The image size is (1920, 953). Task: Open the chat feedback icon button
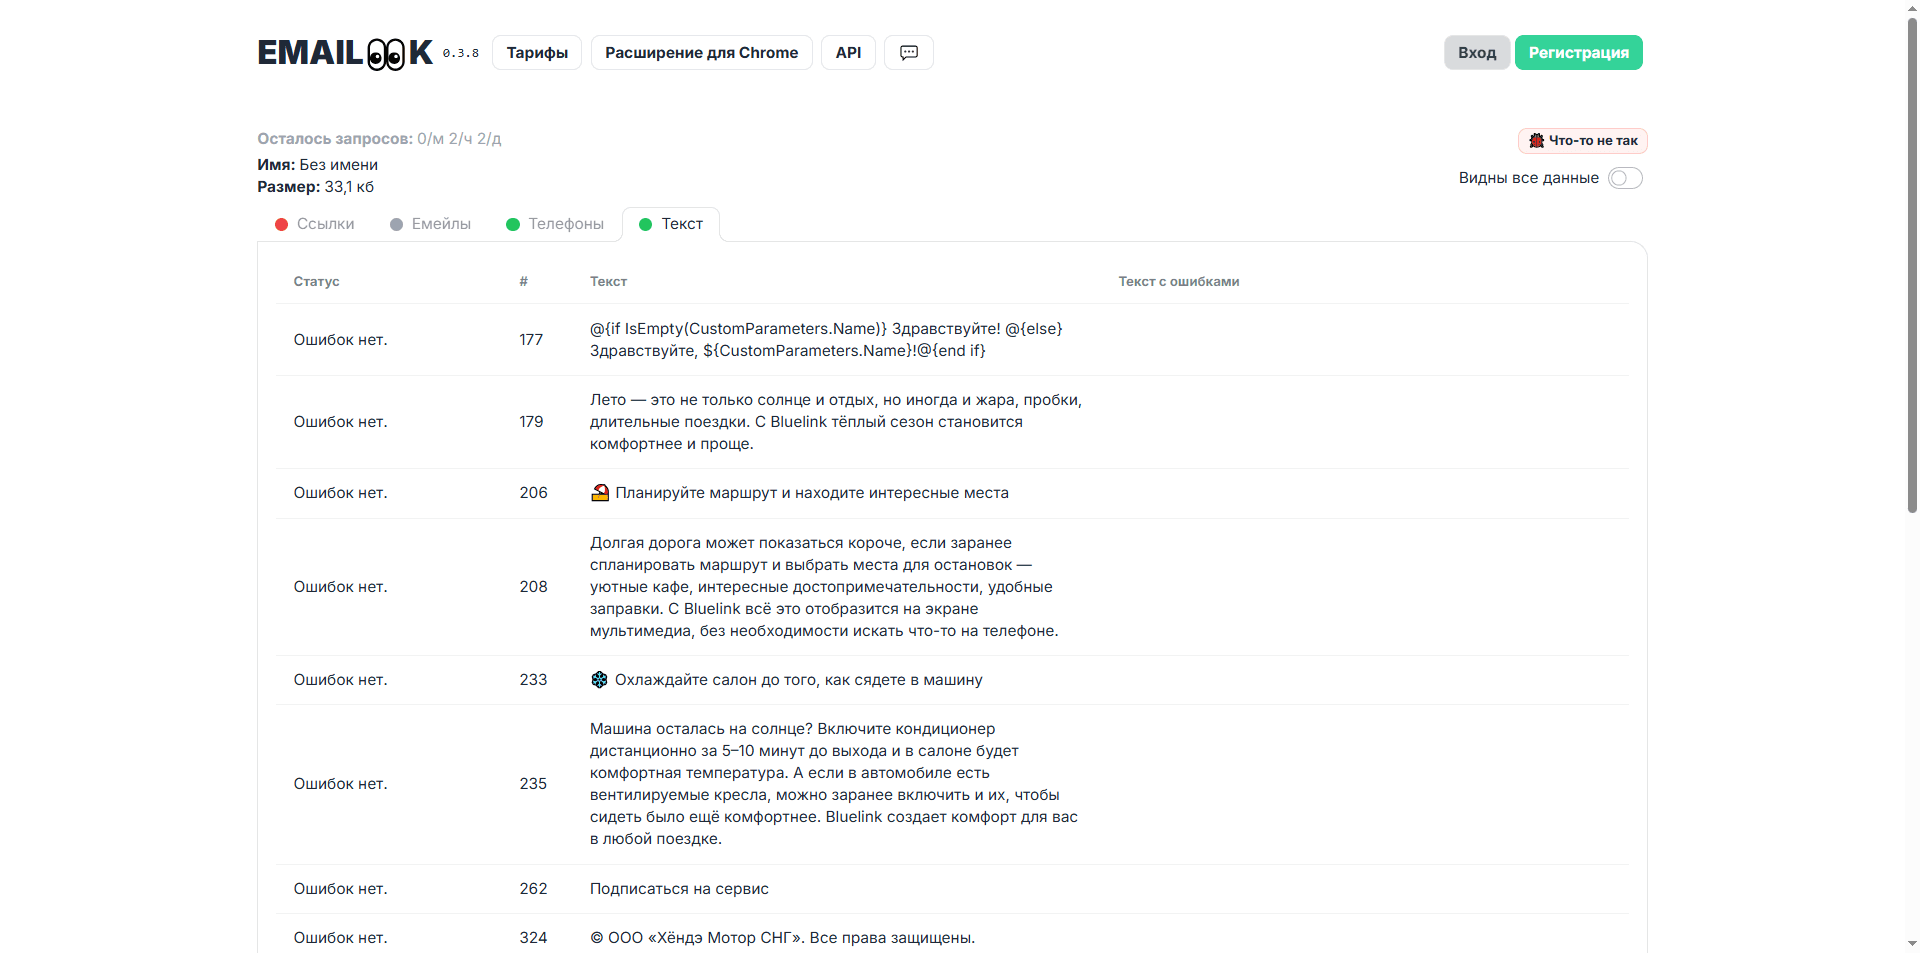click(909, 53)
